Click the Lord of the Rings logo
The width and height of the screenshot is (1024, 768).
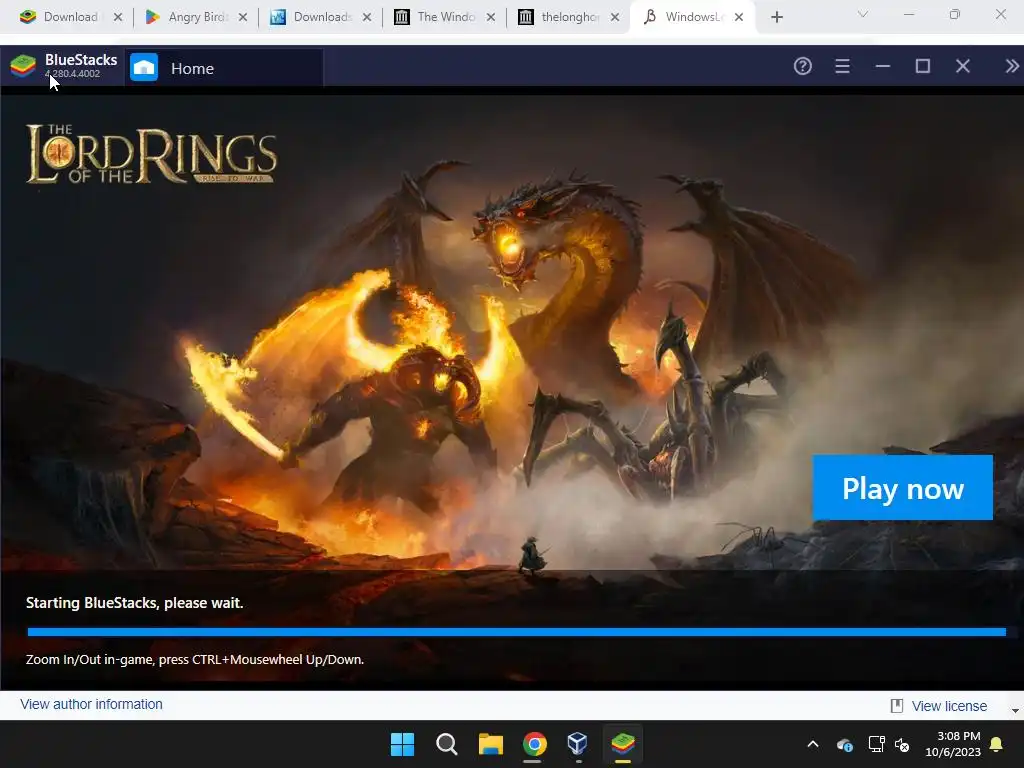tap(152, 154)
